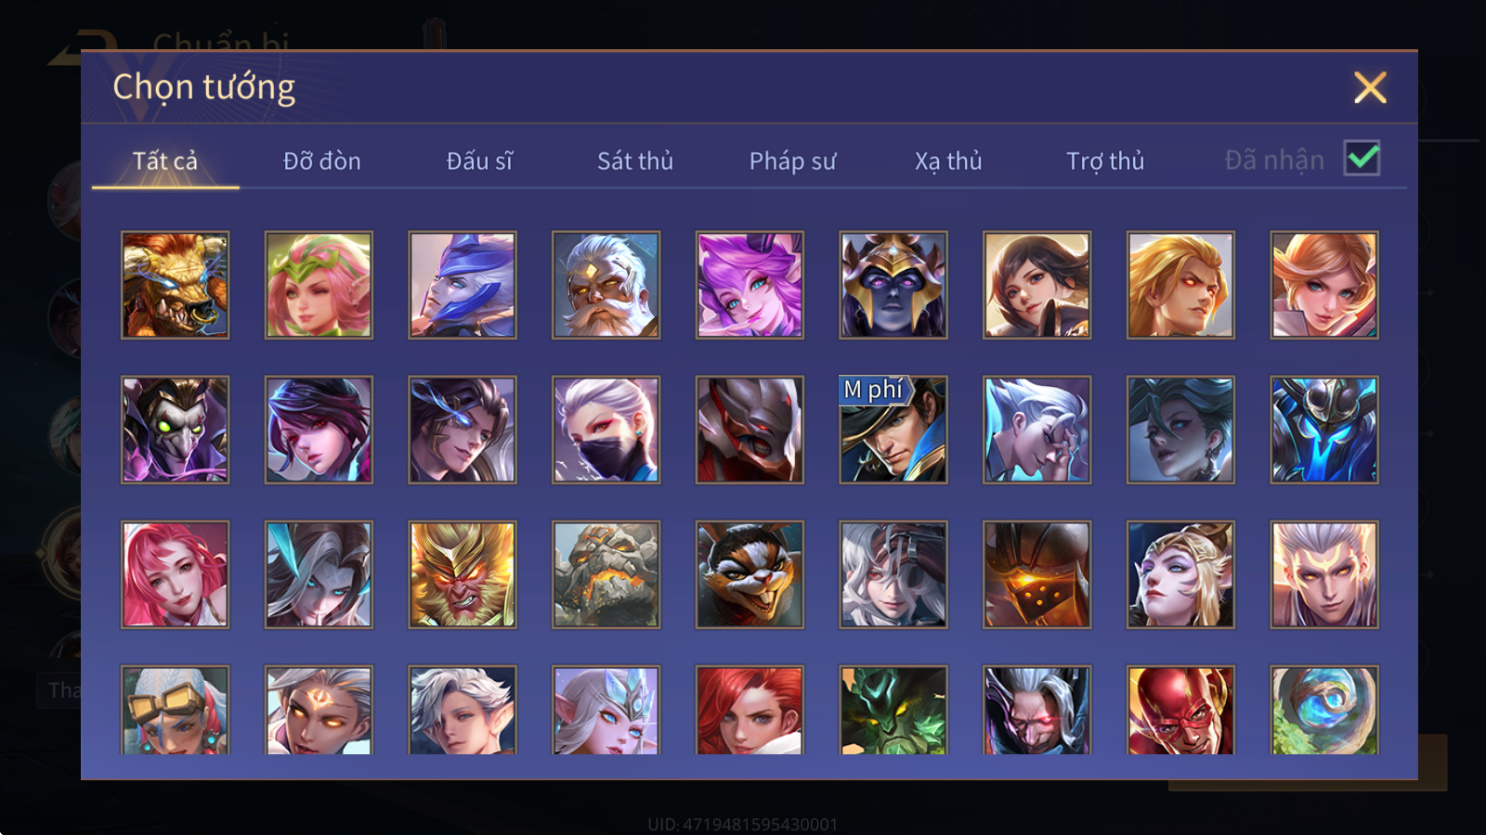The width and height of the screenshot is (1486, 835).
Task: Choose the red-suited Flash hero portrait
Action: 1181,710
